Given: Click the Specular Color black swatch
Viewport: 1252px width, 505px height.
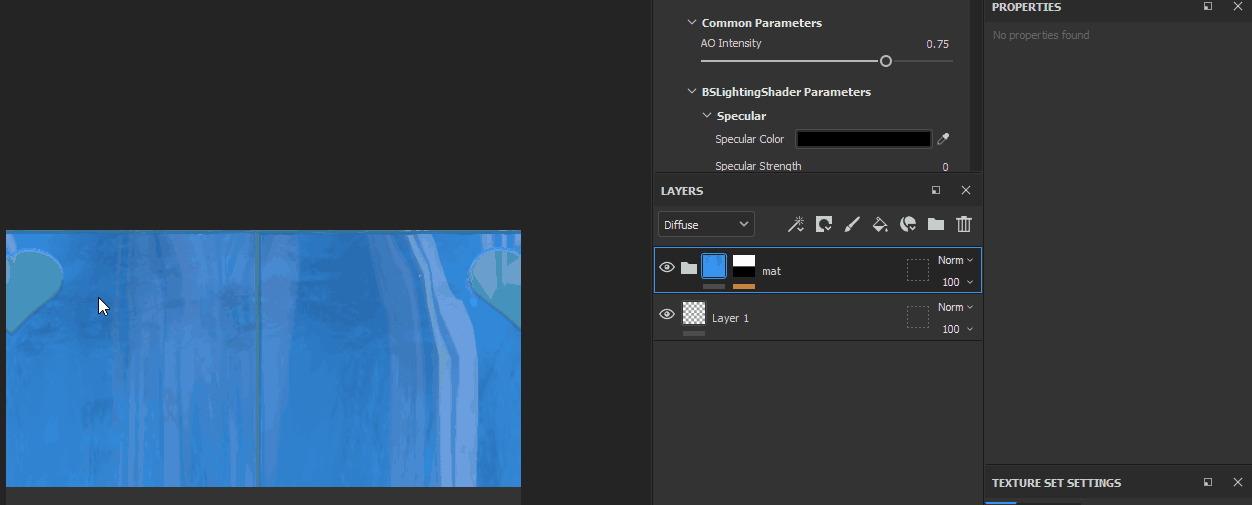Looking at the screenshot, I should [x=863, y=139].
